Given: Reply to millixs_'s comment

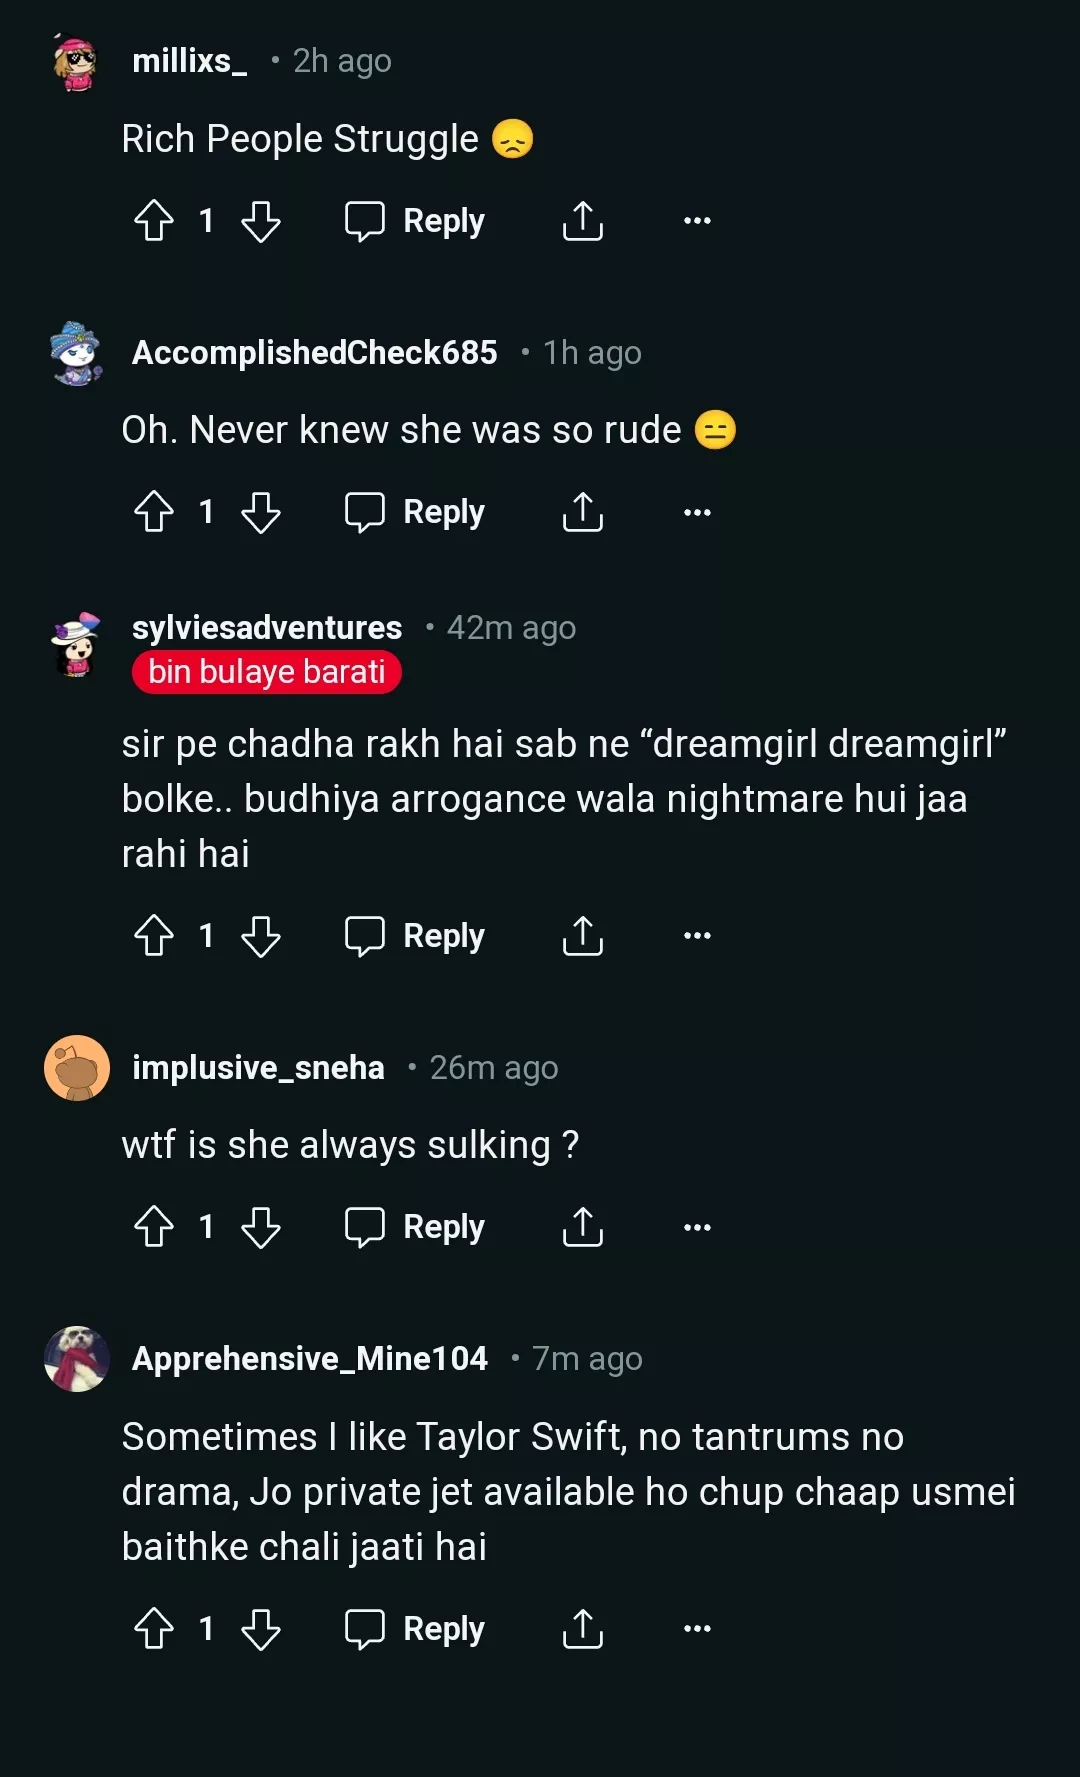Looking at the screenshot, I should click(x=415, y=221).
